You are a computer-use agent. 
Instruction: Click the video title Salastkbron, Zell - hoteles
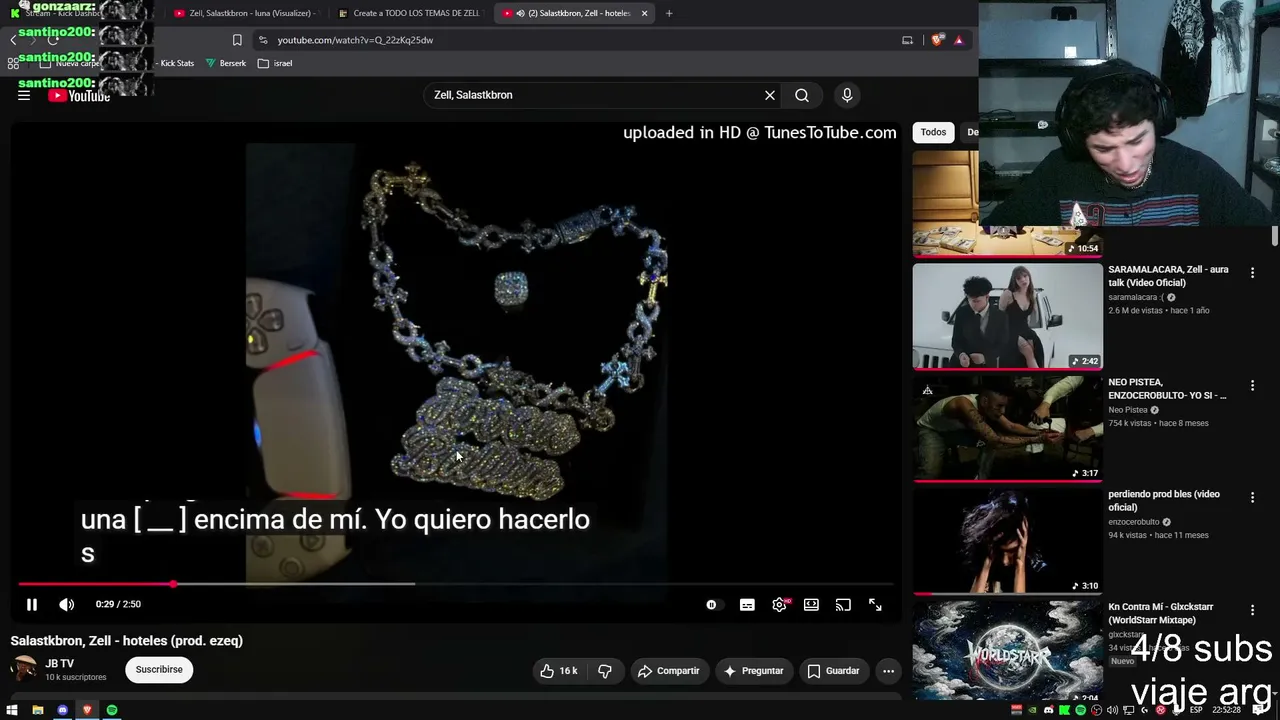127,641
